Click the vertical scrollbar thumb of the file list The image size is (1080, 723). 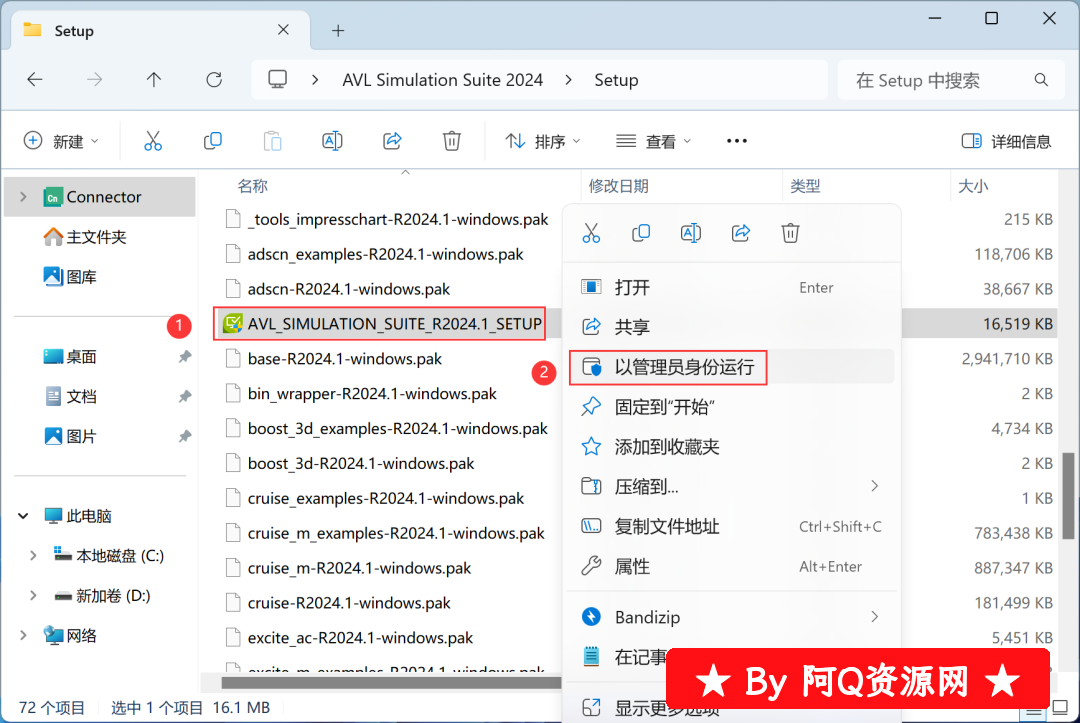(1068, 496)
